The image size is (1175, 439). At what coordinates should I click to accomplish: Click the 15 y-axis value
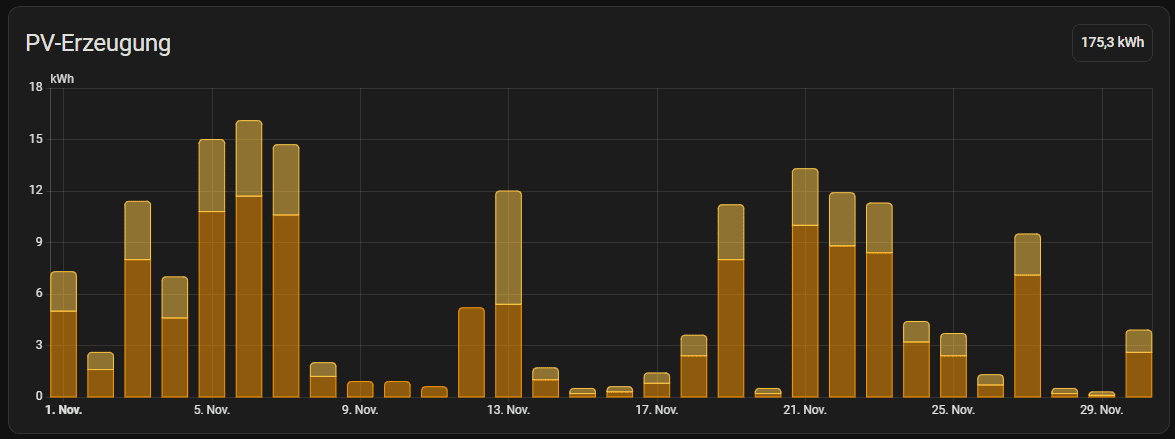[36, 139]
